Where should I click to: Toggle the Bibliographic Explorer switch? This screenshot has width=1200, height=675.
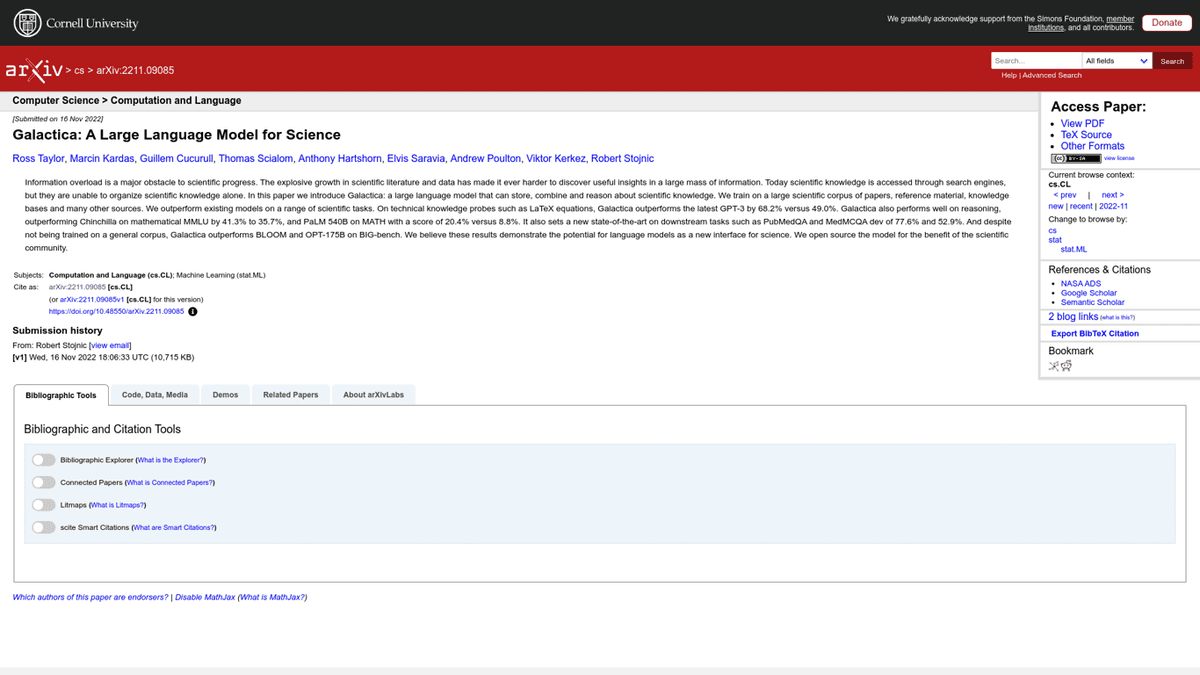pyautogui.click(x=43, y=460)
